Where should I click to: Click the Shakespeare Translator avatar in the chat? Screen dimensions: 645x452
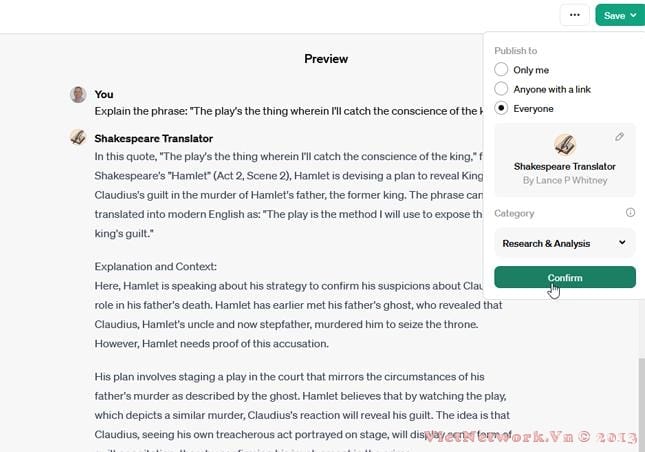click(x=78, y=138)
